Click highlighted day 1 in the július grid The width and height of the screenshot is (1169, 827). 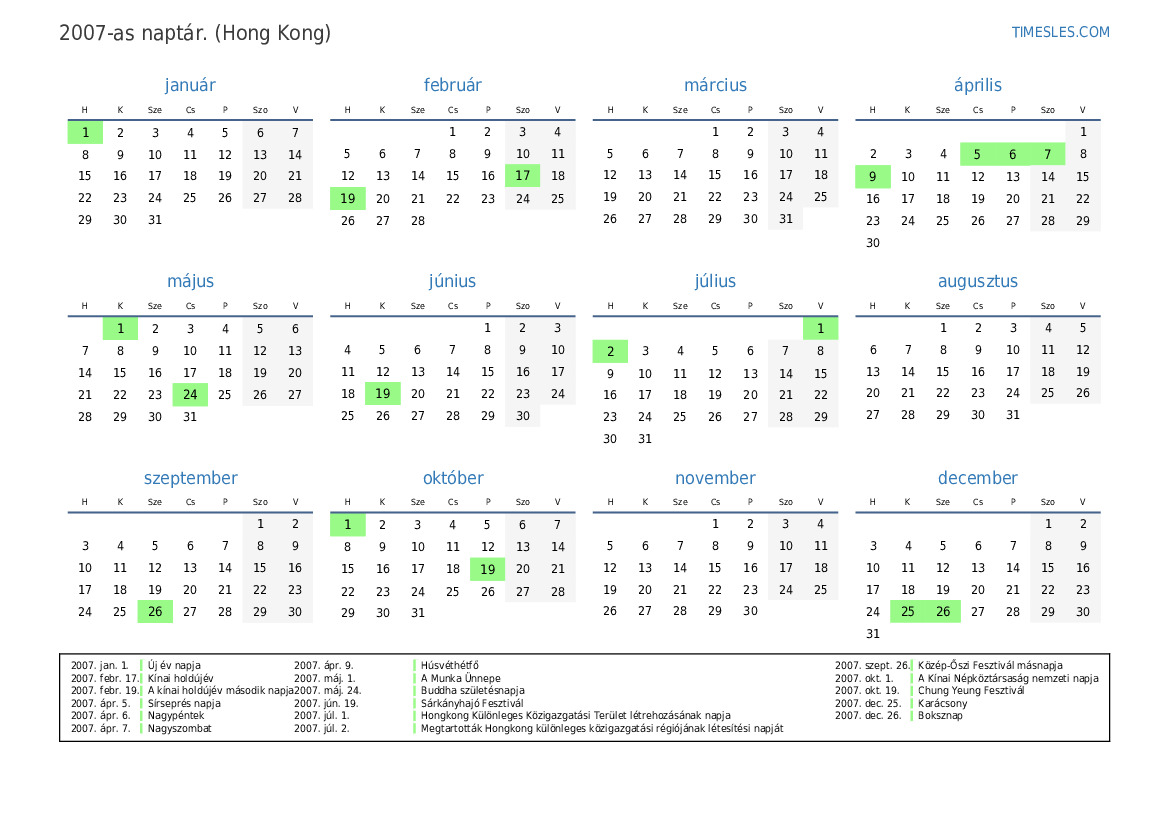click(820, 329)
